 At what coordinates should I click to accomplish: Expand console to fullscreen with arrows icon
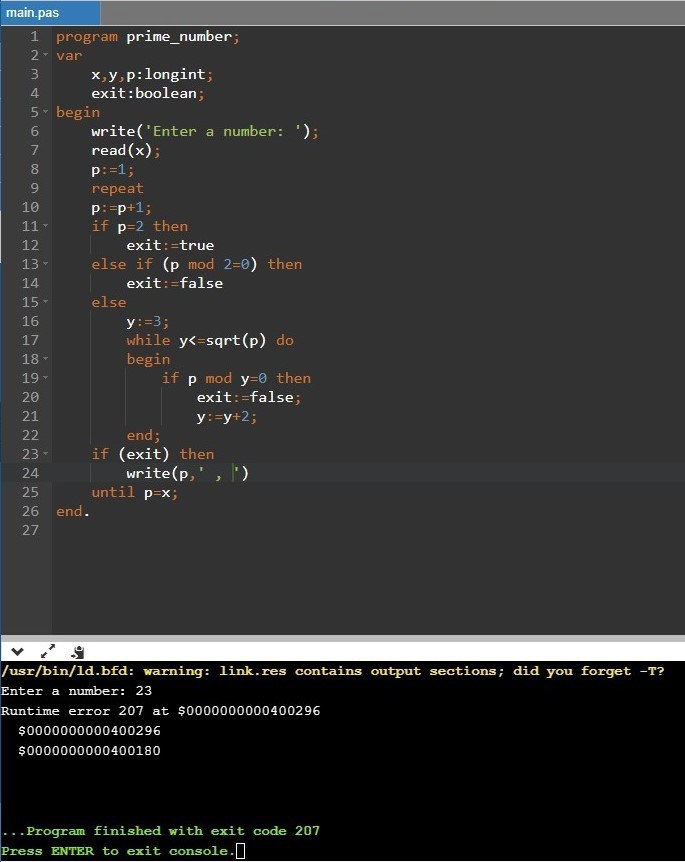click(47, 651)
